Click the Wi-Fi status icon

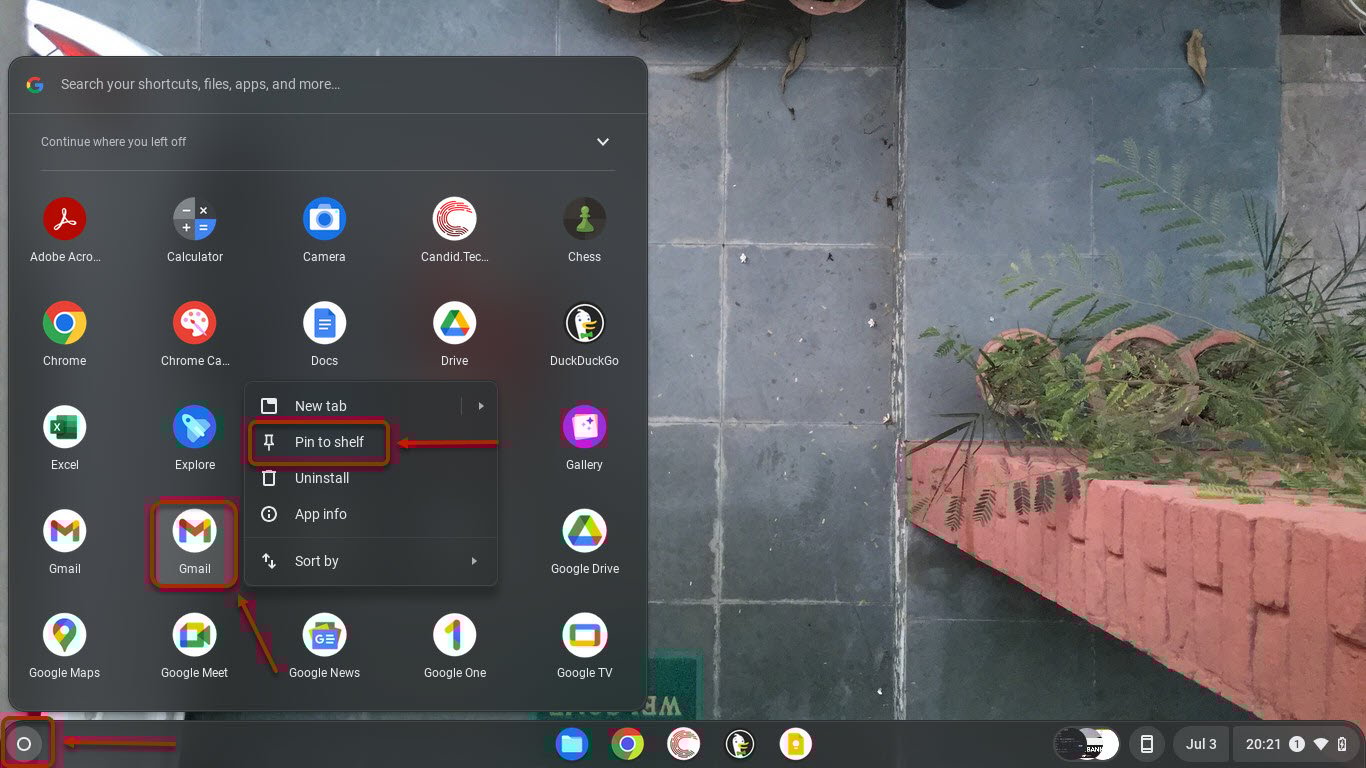[x=1321, y=744]
